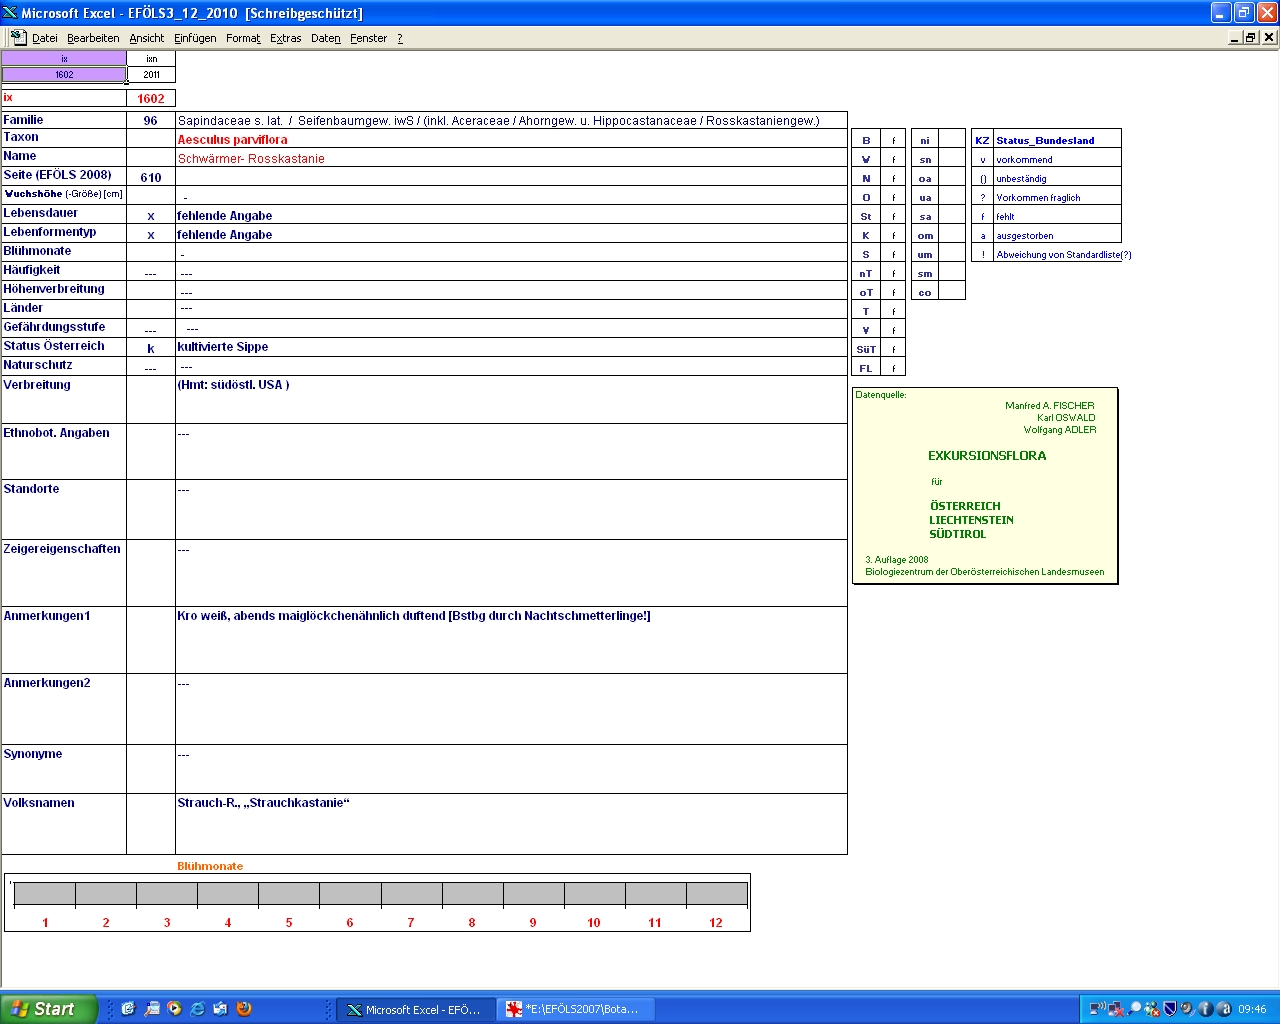This screenshot has height=1024, width=1280.
Task: Click the Wuchshöhe (-Größe) [cm] label
Action: coord(64,194)
